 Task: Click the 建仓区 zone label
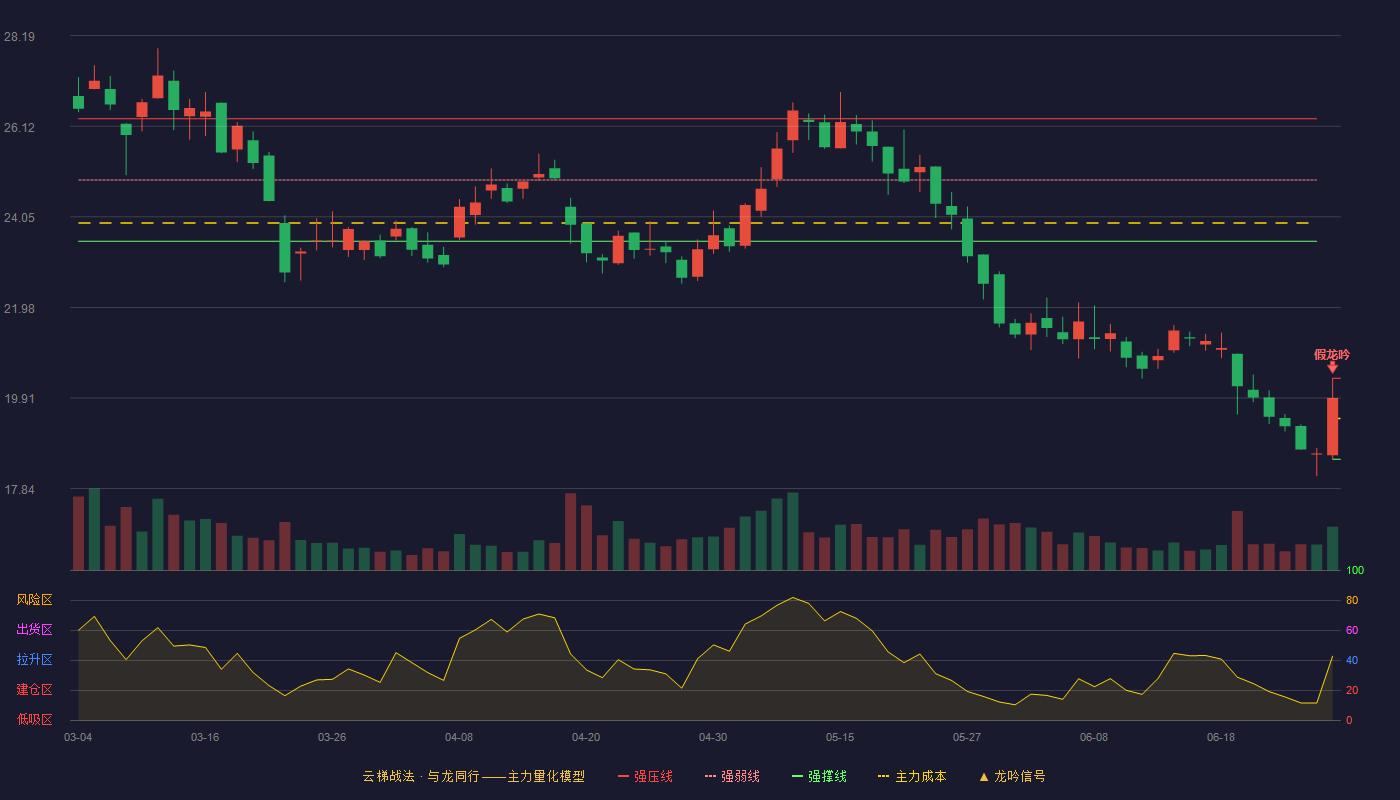click(34, 690)
